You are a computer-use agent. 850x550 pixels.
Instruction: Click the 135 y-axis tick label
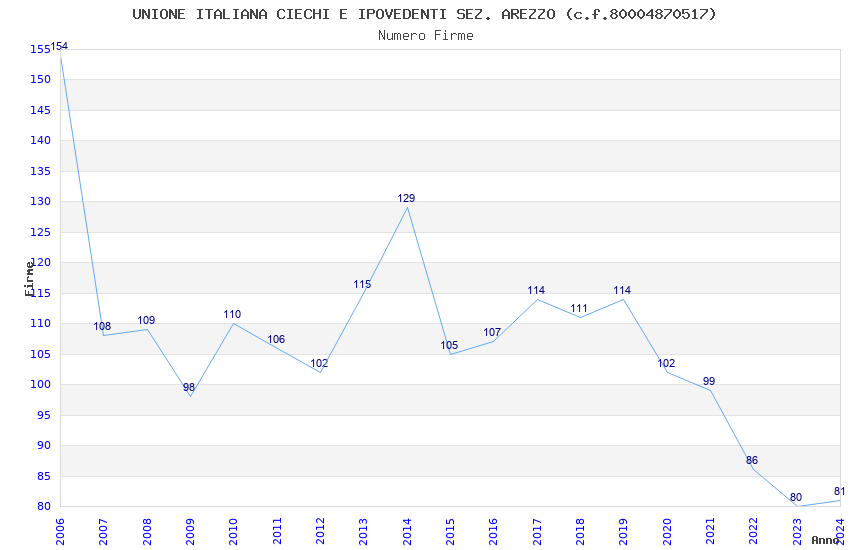point(40,171)
